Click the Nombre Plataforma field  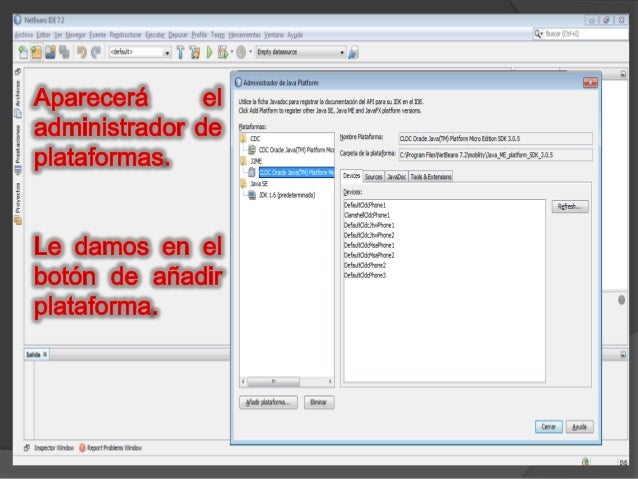click(x=496, y=138)
